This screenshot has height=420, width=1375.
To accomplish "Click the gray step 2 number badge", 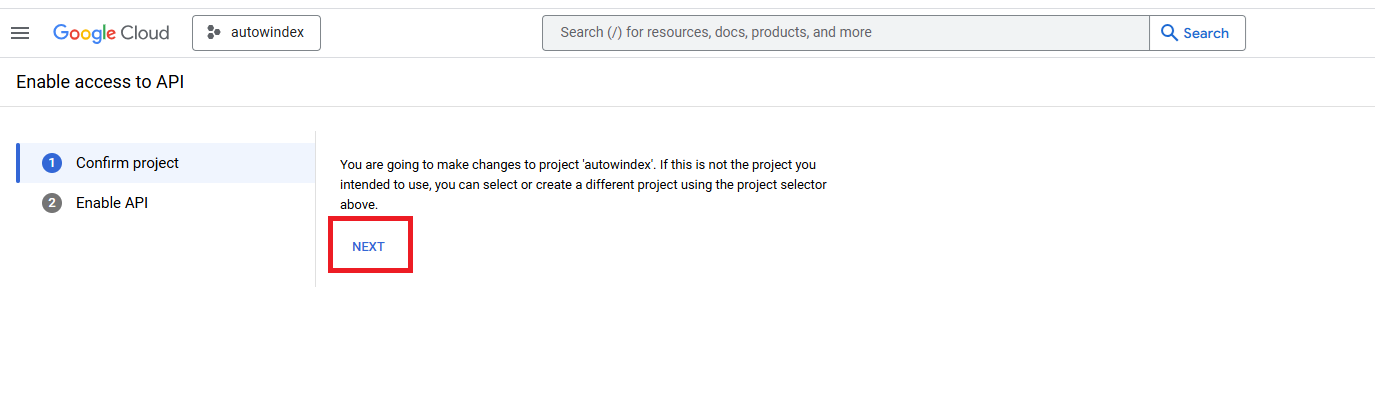I will (x=52, y=203).
